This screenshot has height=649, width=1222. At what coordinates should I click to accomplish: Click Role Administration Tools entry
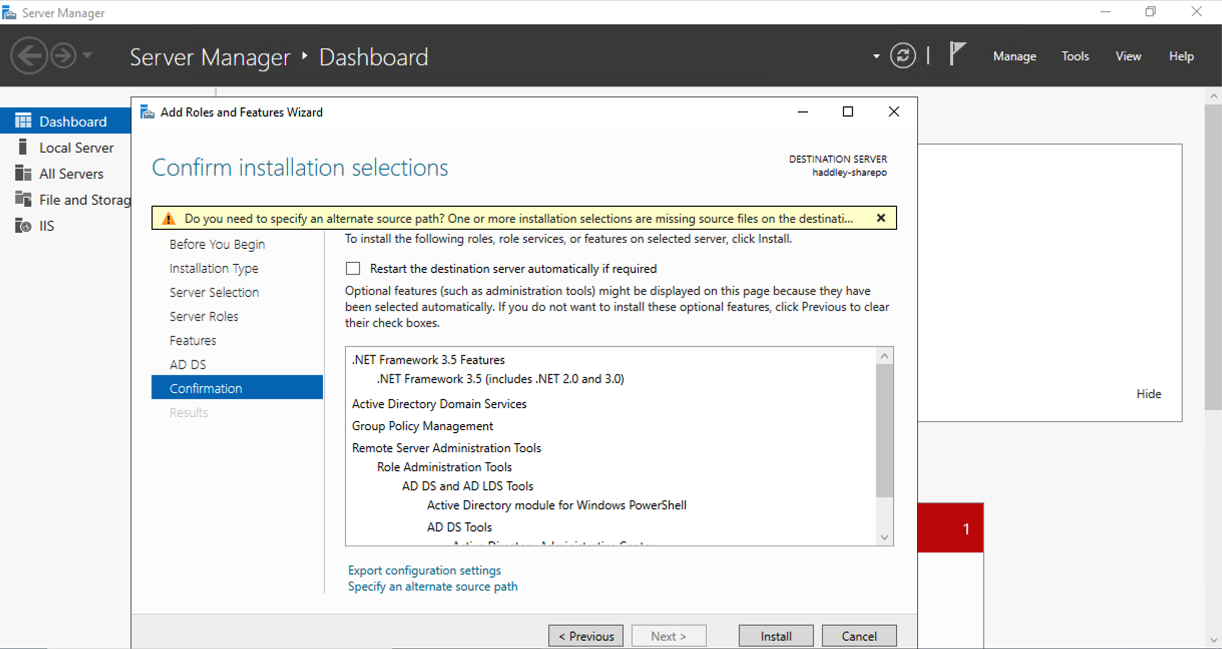click(444, 467)
